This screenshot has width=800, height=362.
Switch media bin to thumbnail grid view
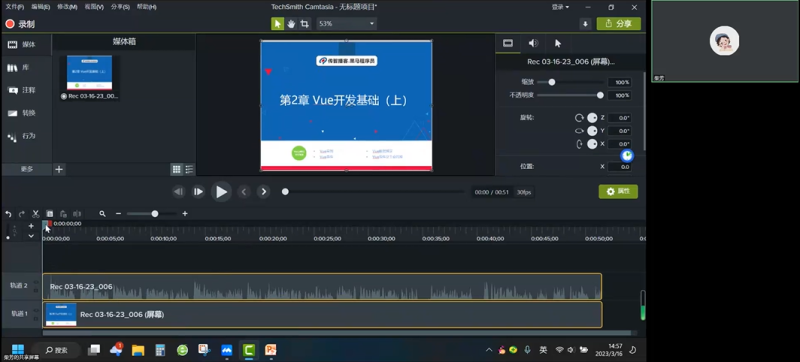[177, 169]
